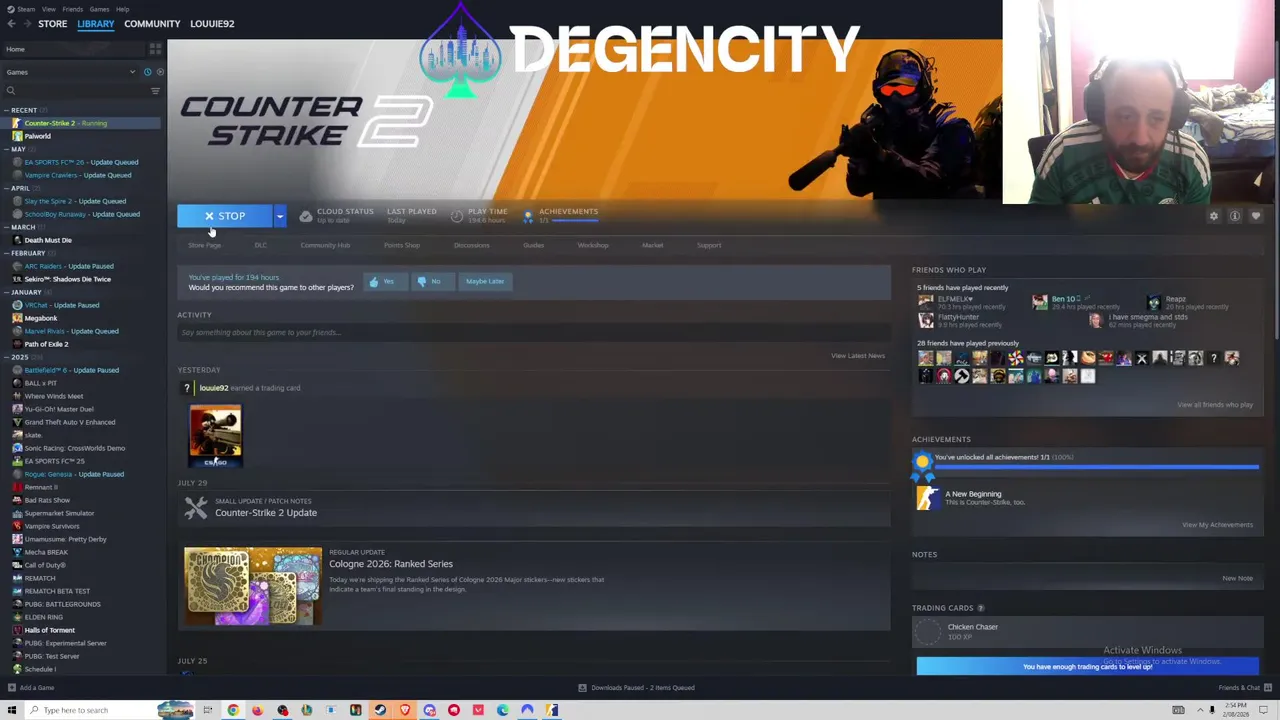Open the Friends menu
Image resolution: width=1280 pixels, height=720 pixels.
click(x=72, y=9)
